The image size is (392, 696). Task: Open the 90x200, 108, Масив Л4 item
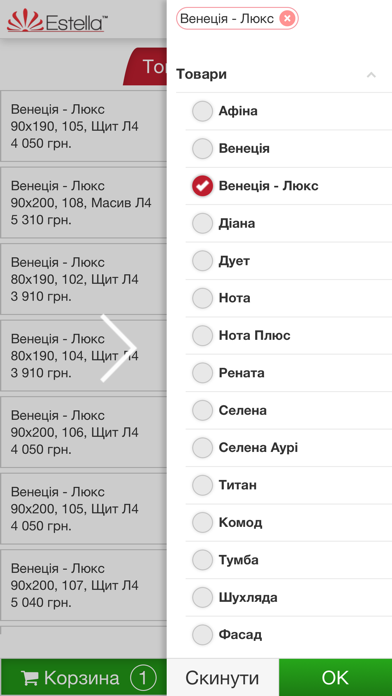click(83, 203)
